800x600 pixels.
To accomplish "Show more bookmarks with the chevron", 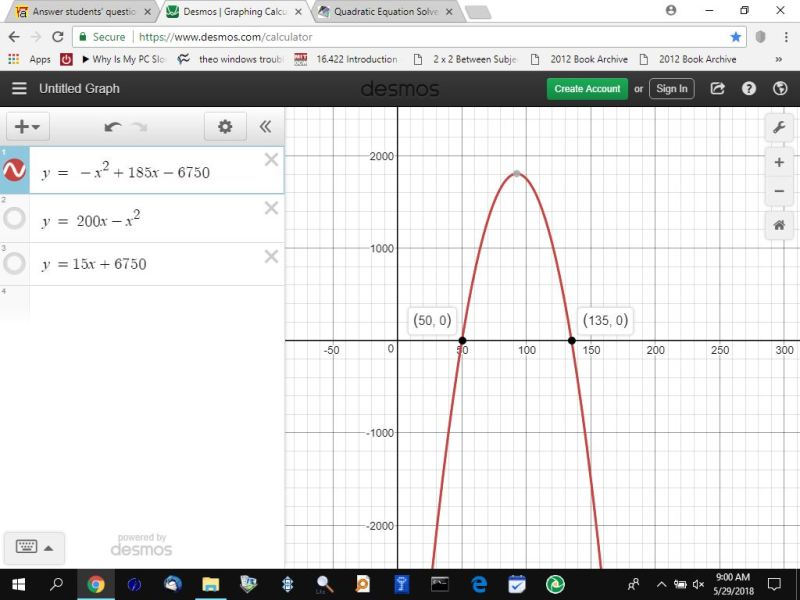I will 779,59.
